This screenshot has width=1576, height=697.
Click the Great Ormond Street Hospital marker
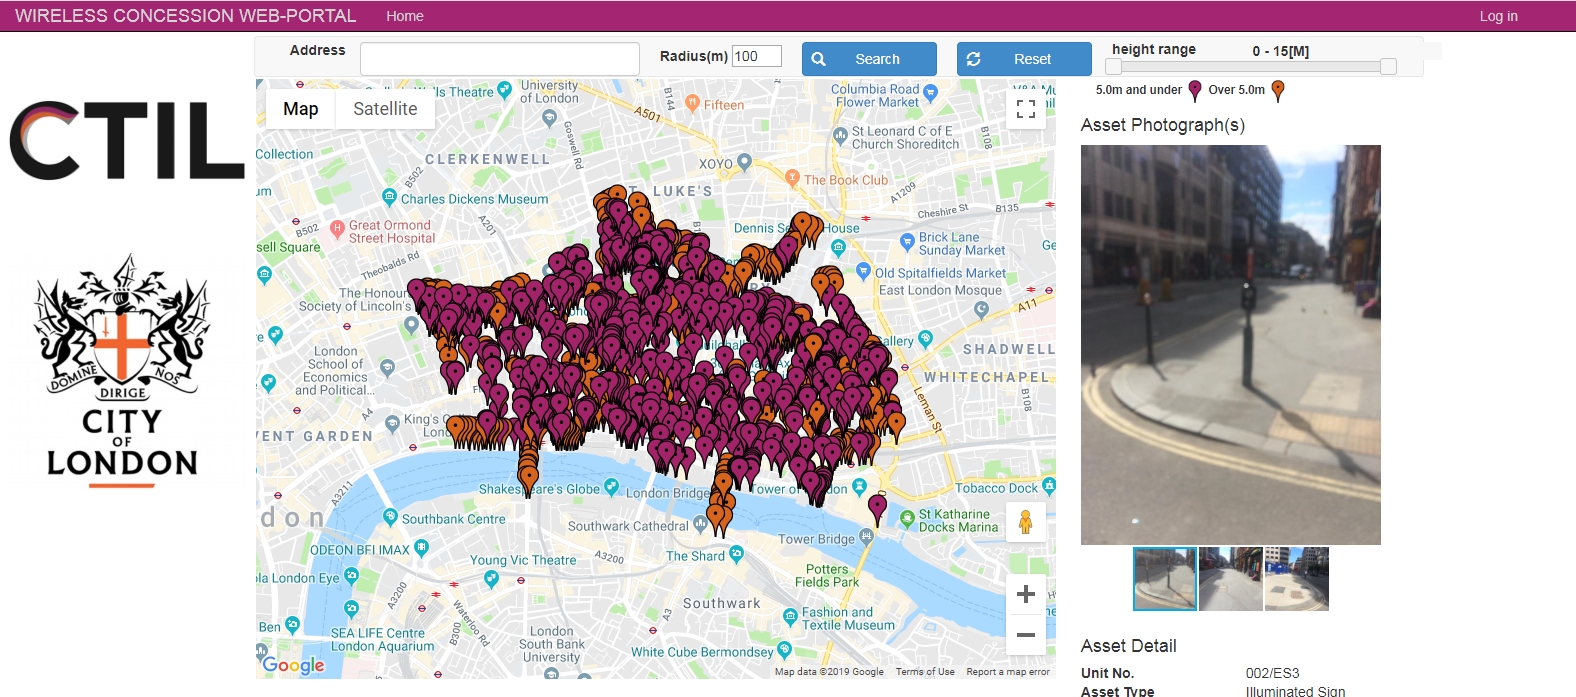[337, 229]
